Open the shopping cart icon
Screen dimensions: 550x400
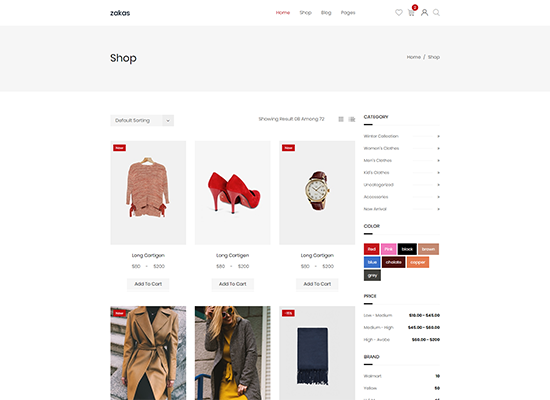[x=411, y=13]
